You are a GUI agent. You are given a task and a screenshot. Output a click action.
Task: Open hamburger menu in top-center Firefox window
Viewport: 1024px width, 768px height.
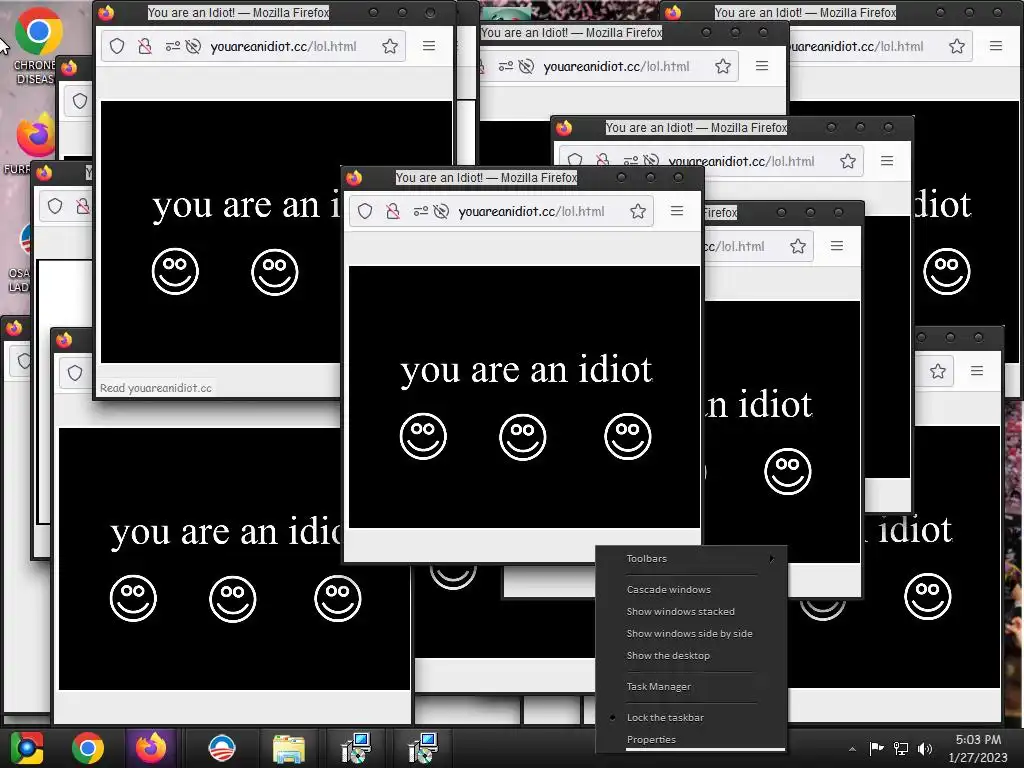pos(761,66)
